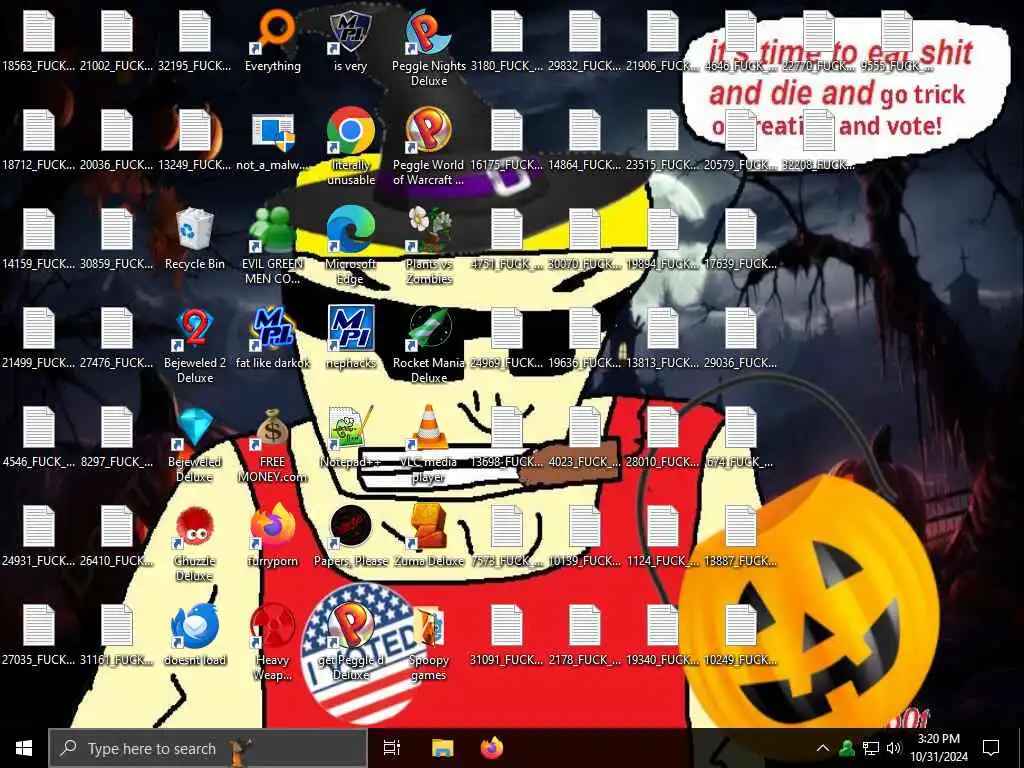The image size is (1024, 768).
Task: Open the 'get Peggle'd Deluxe' shortcut
Action: [x=351, y=642]
